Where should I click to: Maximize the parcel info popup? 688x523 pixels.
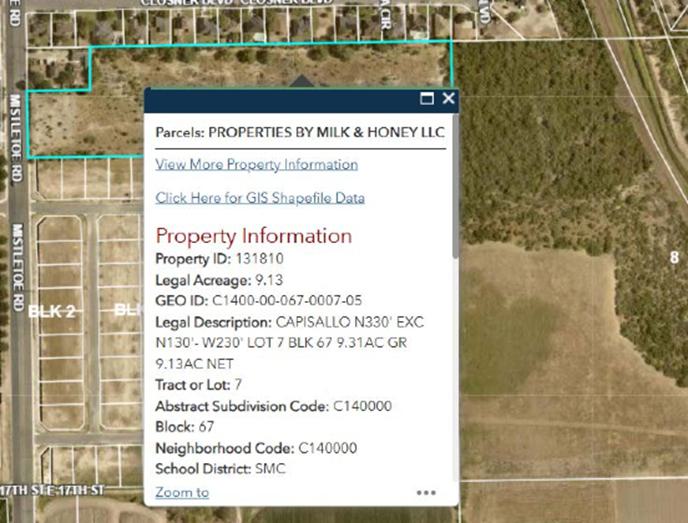(x=427, y=99)
